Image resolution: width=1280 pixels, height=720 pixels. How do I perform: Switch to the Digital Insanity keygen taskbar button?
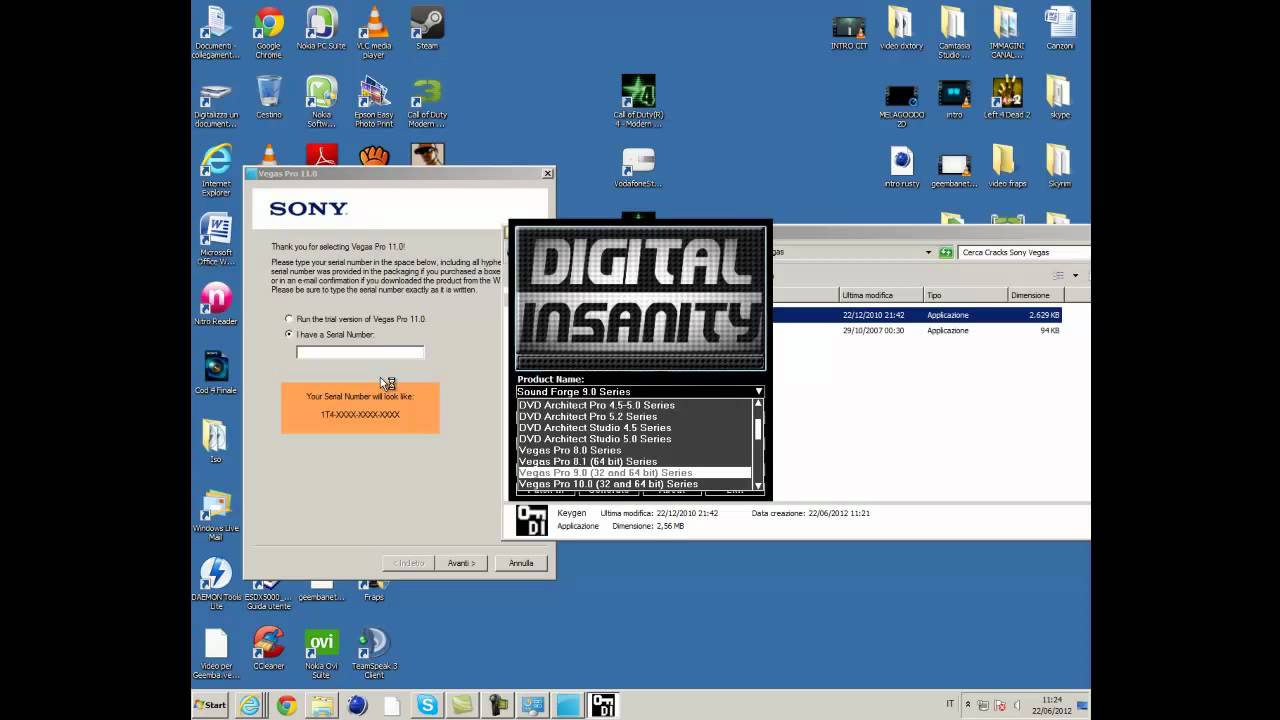(x=602, y=705)
